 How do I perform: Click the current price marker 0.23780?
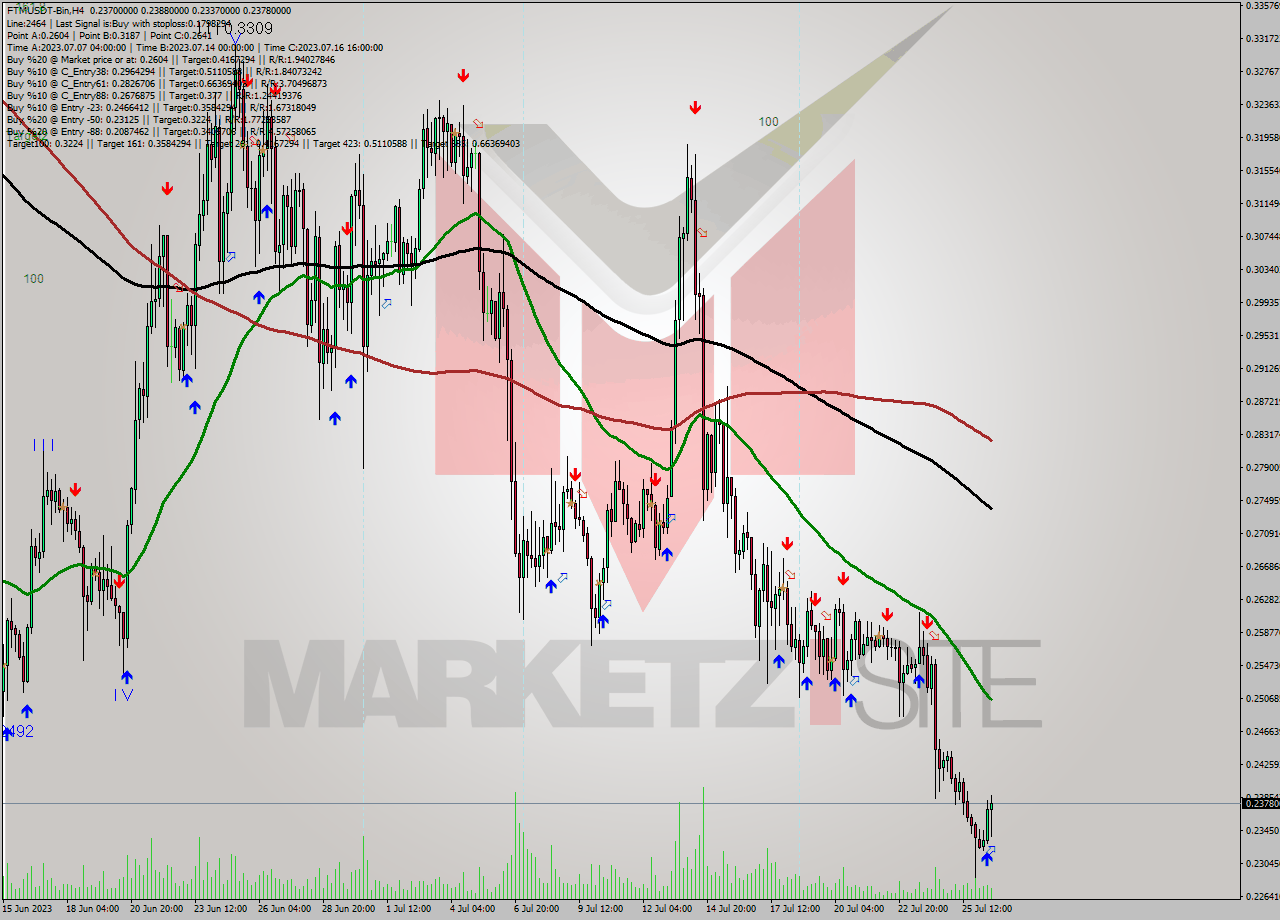tap(1260, 803)
